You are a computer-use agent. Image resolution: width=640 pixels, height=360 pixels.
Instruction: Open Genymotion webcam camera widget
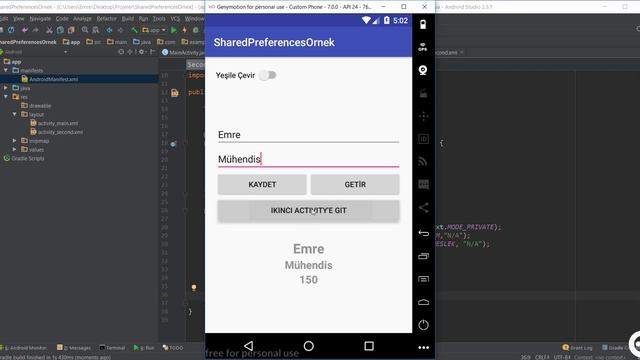point(423,70)
